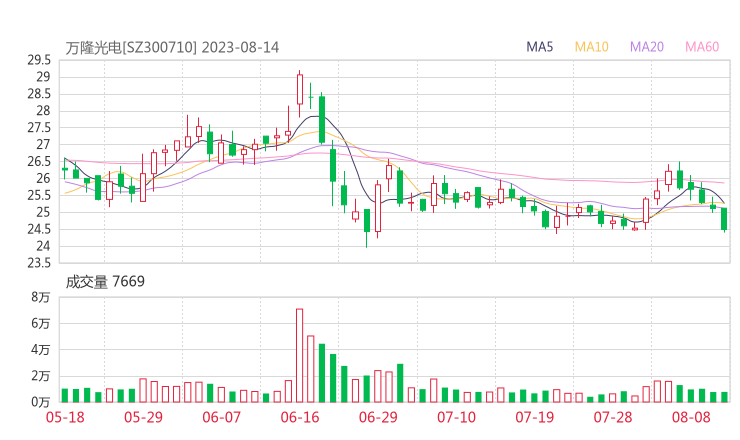Click the chart title 万隆光电[SZ300710] 2023-08-14
The height and width of the screenshot is (440, 740).
tap(172, 48)
